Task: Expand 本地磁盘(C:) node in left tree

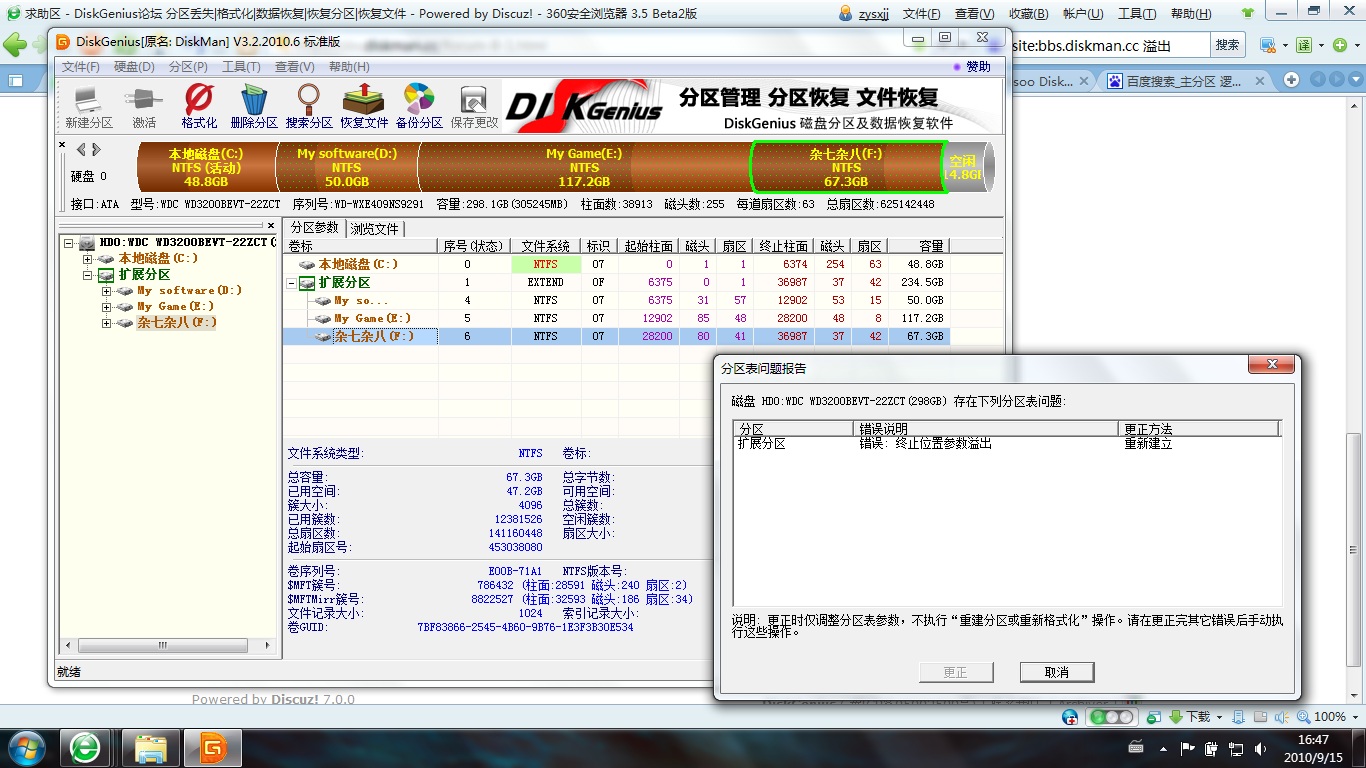Action: (88, 258)
